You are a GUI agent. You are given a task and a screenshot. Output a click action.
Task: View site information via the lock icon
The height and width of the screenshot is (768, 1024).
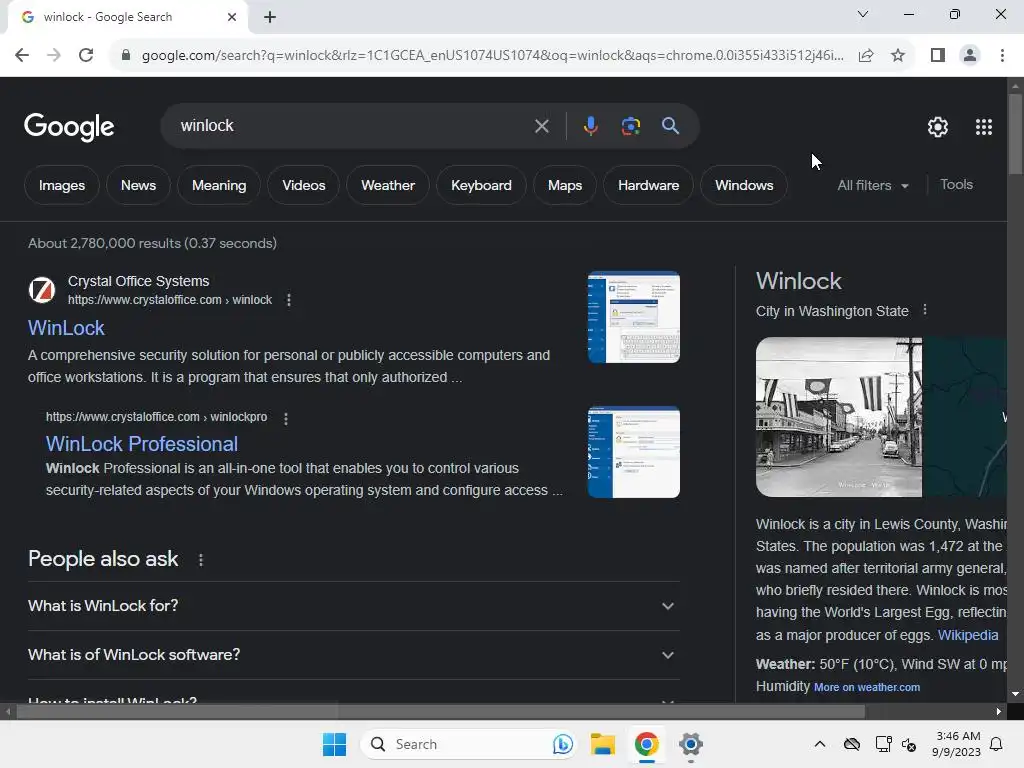click(126, 56)
